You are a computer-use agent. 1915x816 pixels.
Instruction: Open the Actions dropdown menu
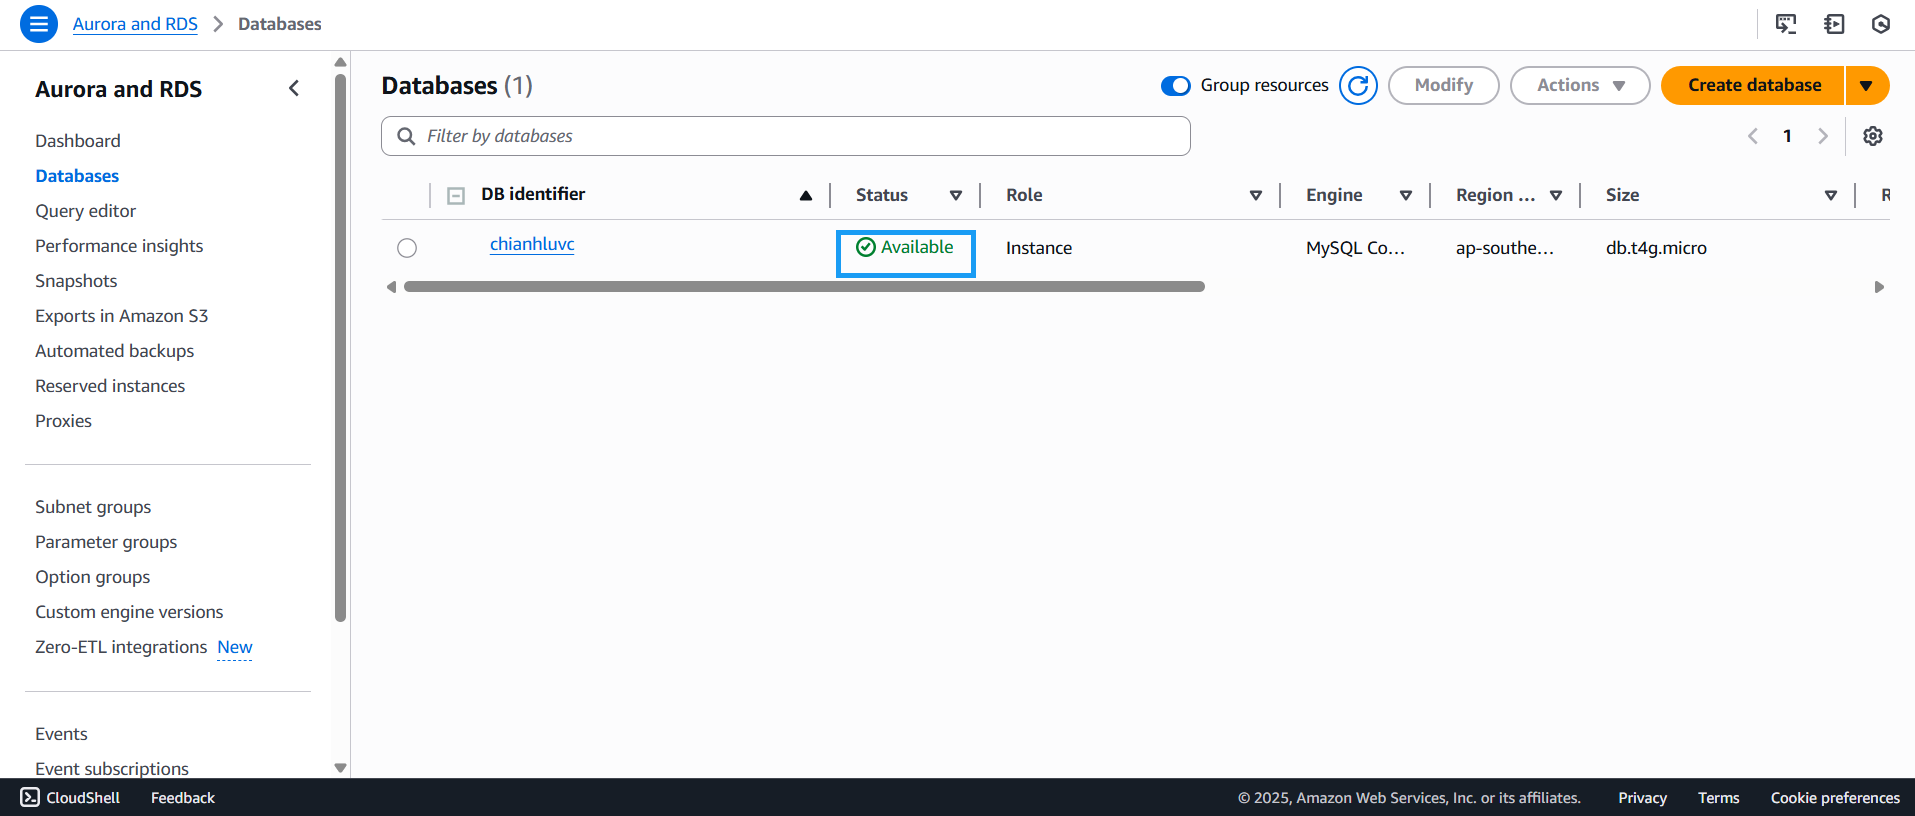[x=1580, y=85]
